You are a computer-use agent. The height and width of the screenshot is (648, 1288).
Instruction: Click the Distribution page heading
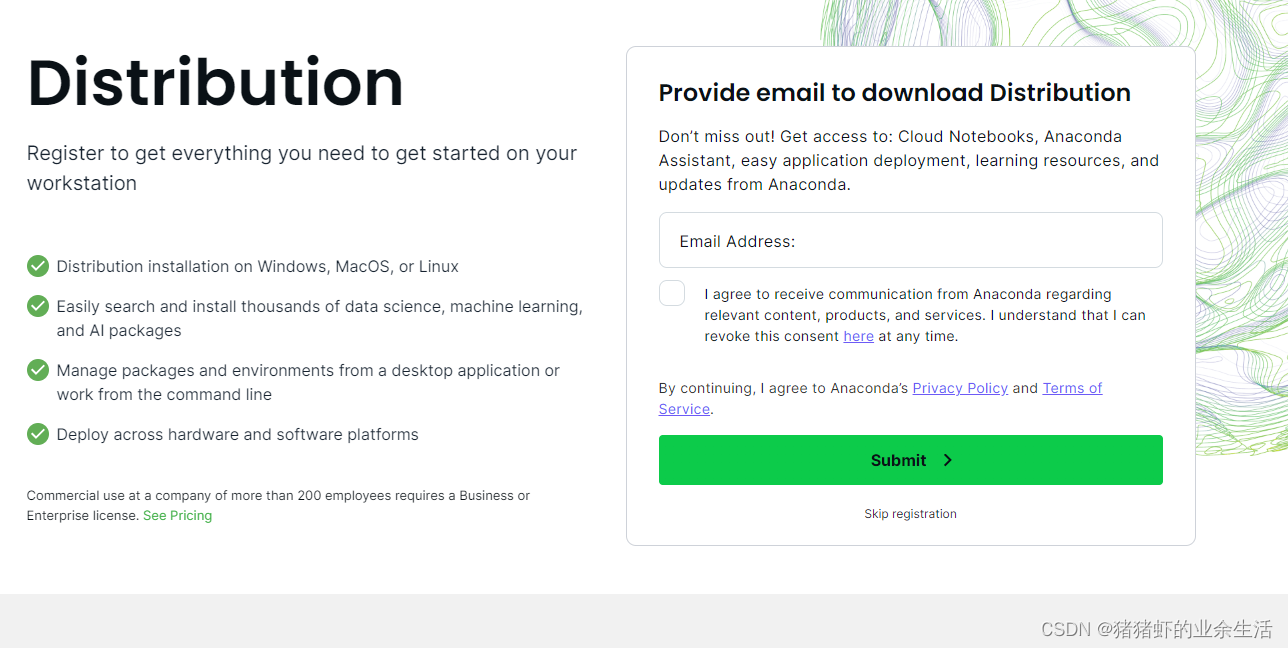click(x=215, y=82)
